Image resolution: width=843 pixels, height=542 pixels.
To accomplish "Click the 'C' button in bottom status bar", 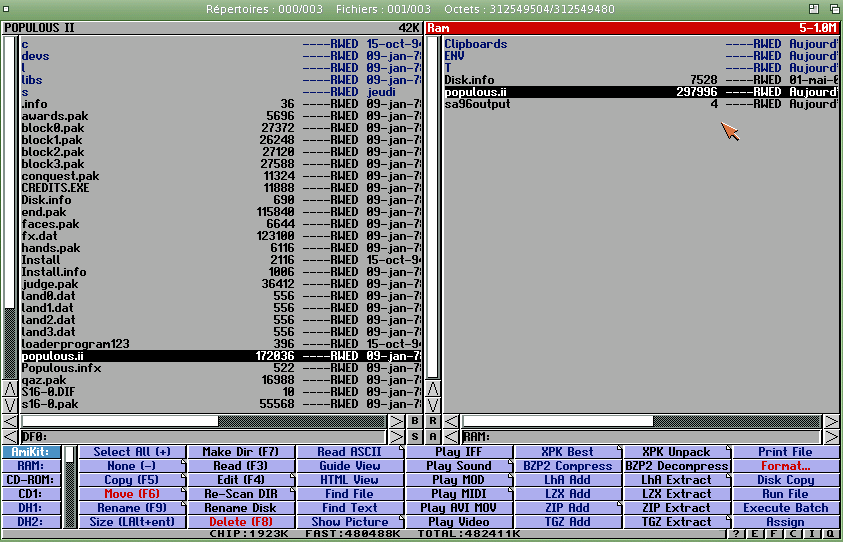I will 792,534.
